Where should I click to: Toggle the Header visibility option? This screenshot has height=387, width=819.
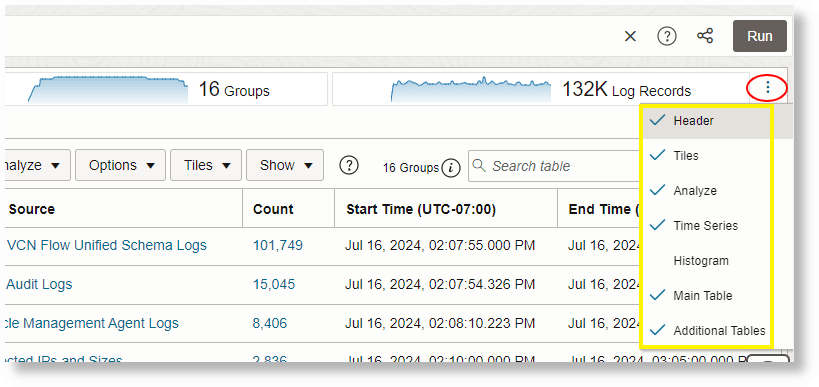pyautogui.click(x=707, y=121)
